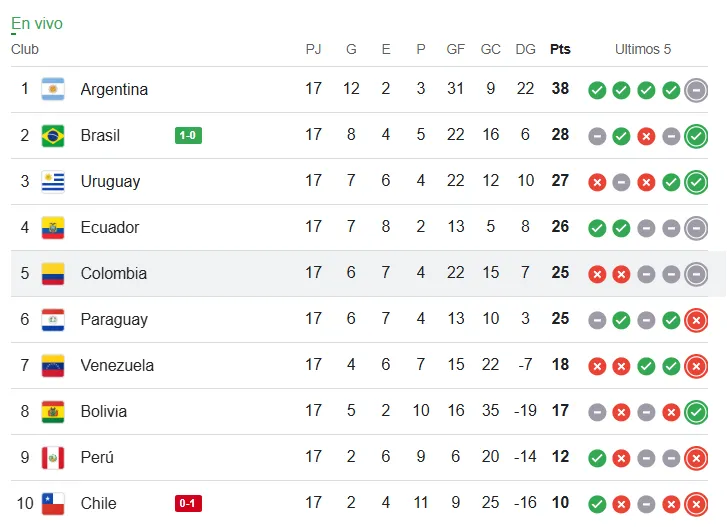This screenshot has width=727, height=527.
Task: Click the Colombia flag icon
Action: 53,273
